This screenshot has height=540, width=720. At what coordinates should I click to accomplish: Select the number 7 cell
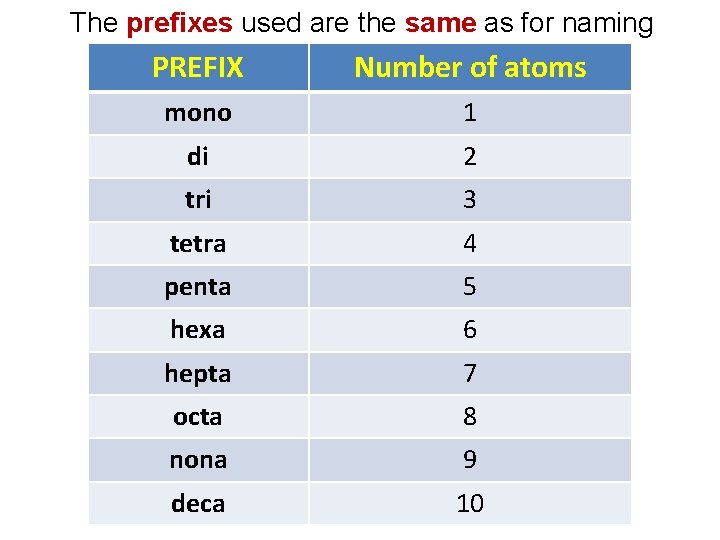pos(470,374)
